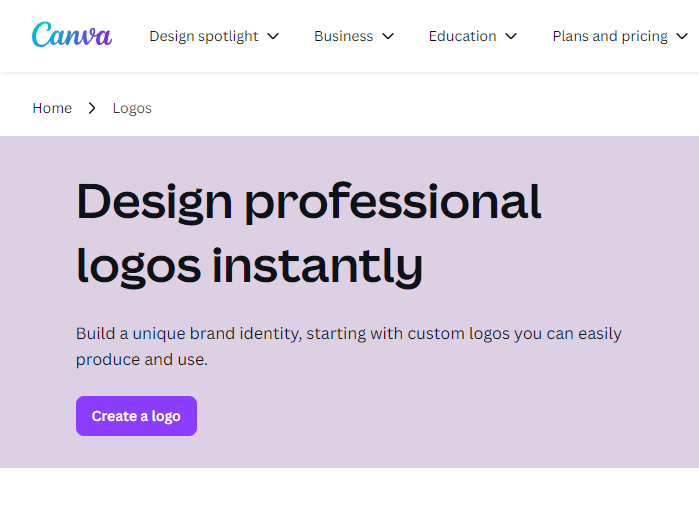Go to the Home breadcrumb link
Viewport: 699px width, 505px height.
[x=52, y=108]
